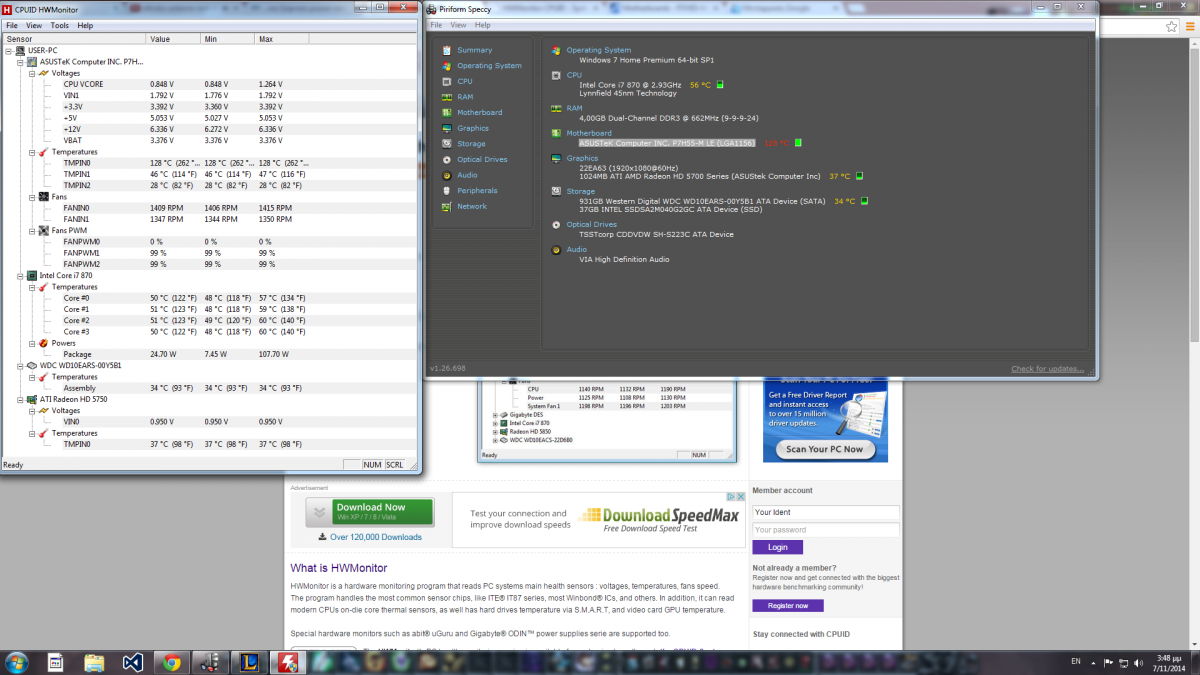Click the Register now button
Viewport: 1200px width, 675px height.
[788, 606]
